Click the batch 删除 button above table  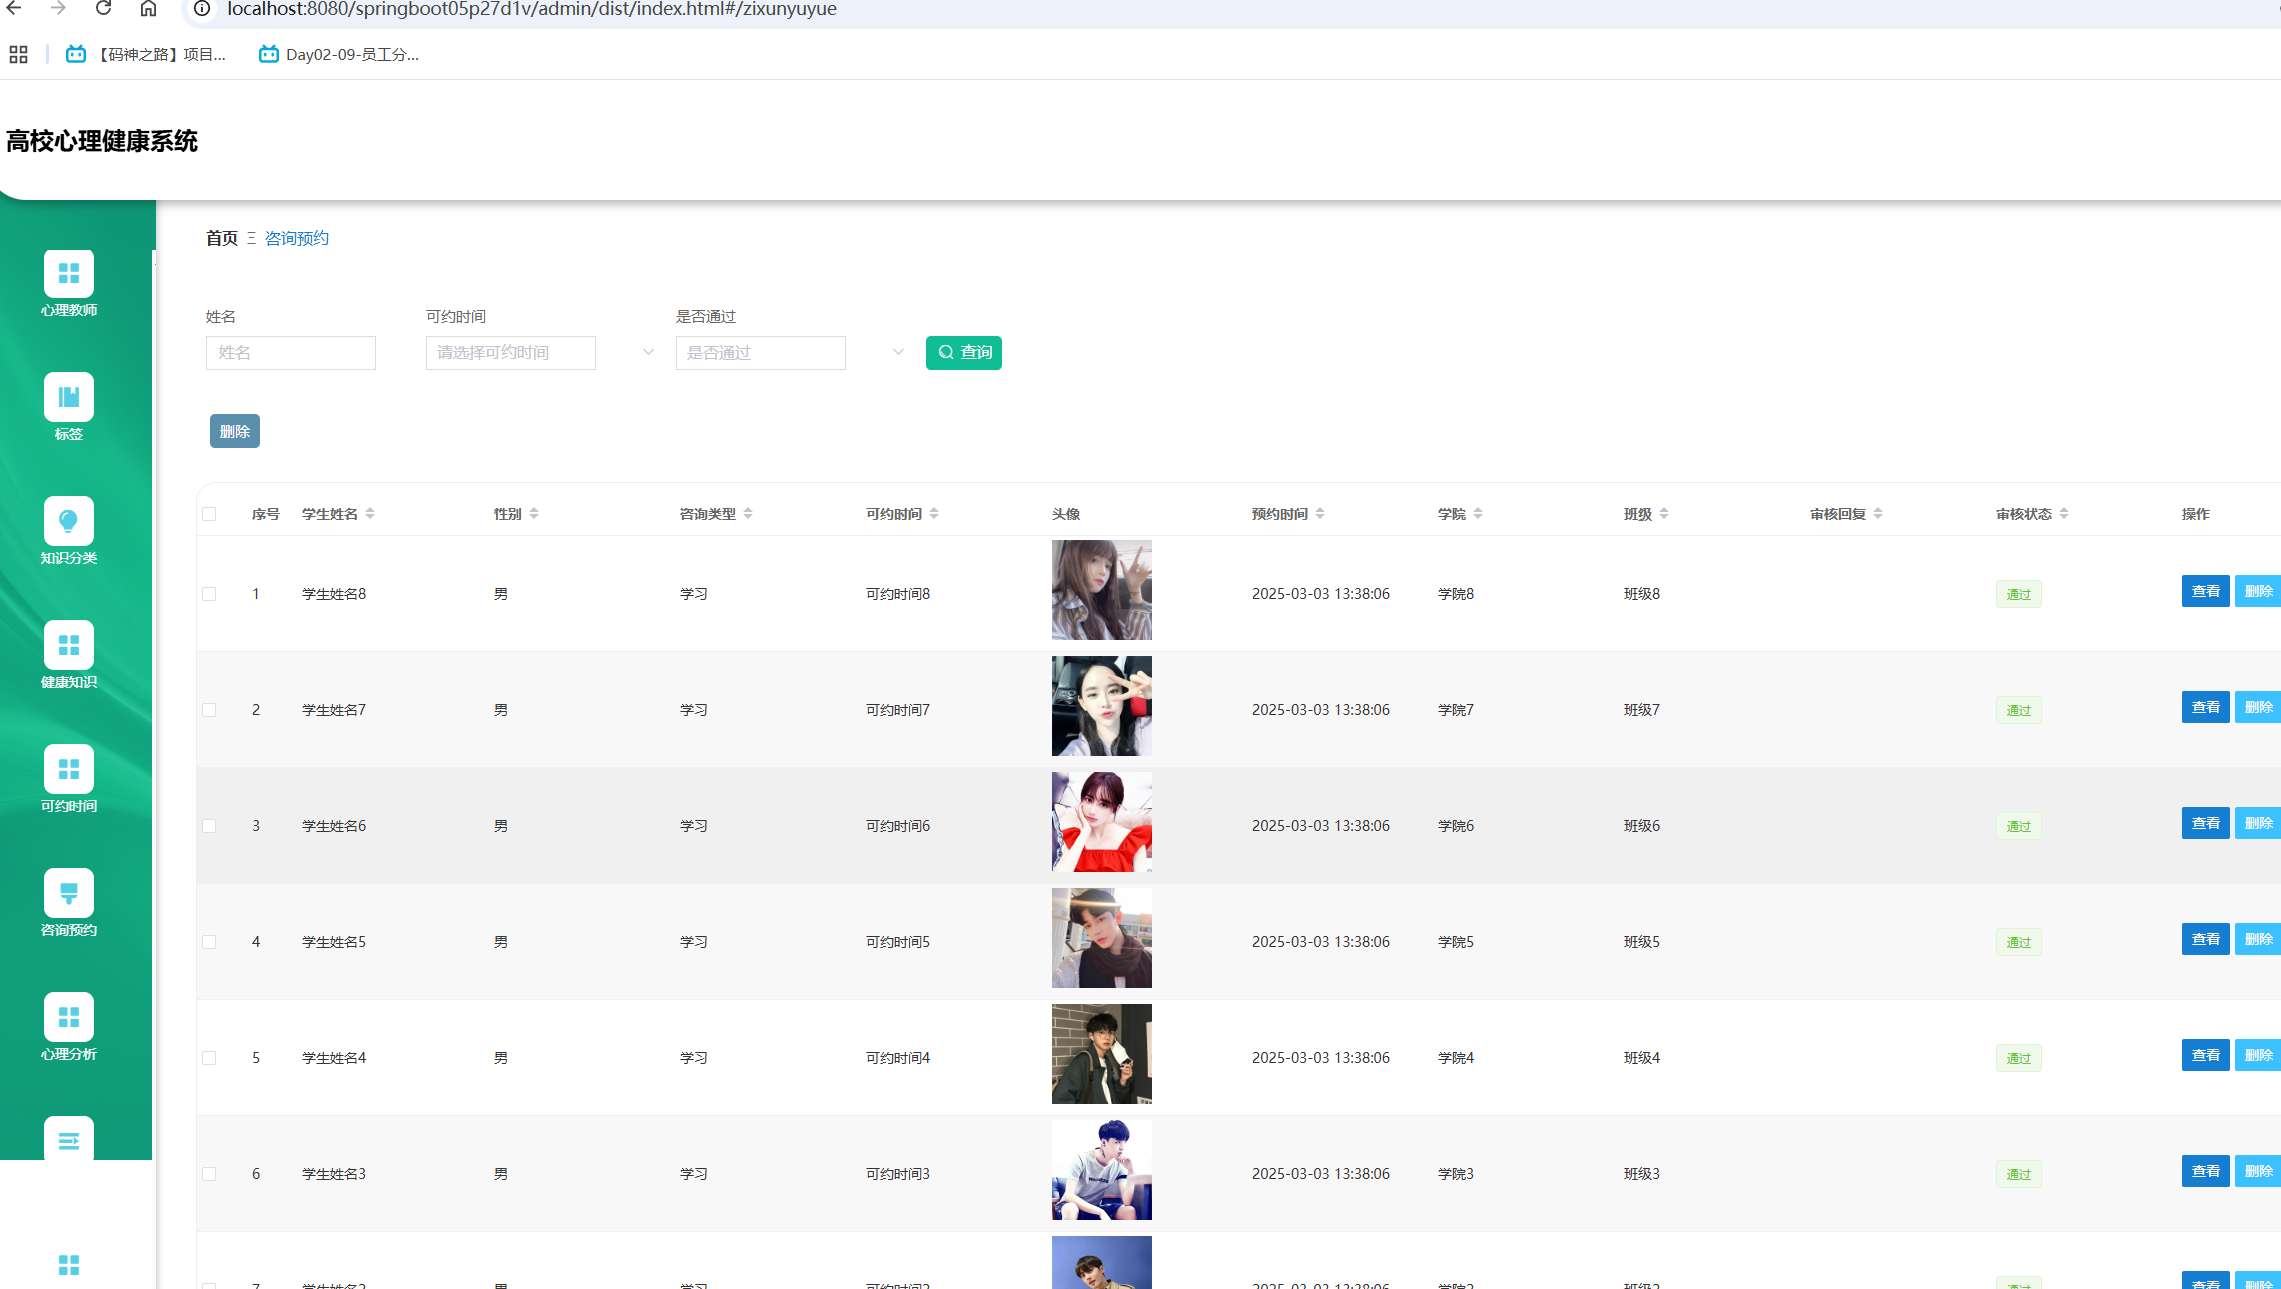tap(235, 431)
